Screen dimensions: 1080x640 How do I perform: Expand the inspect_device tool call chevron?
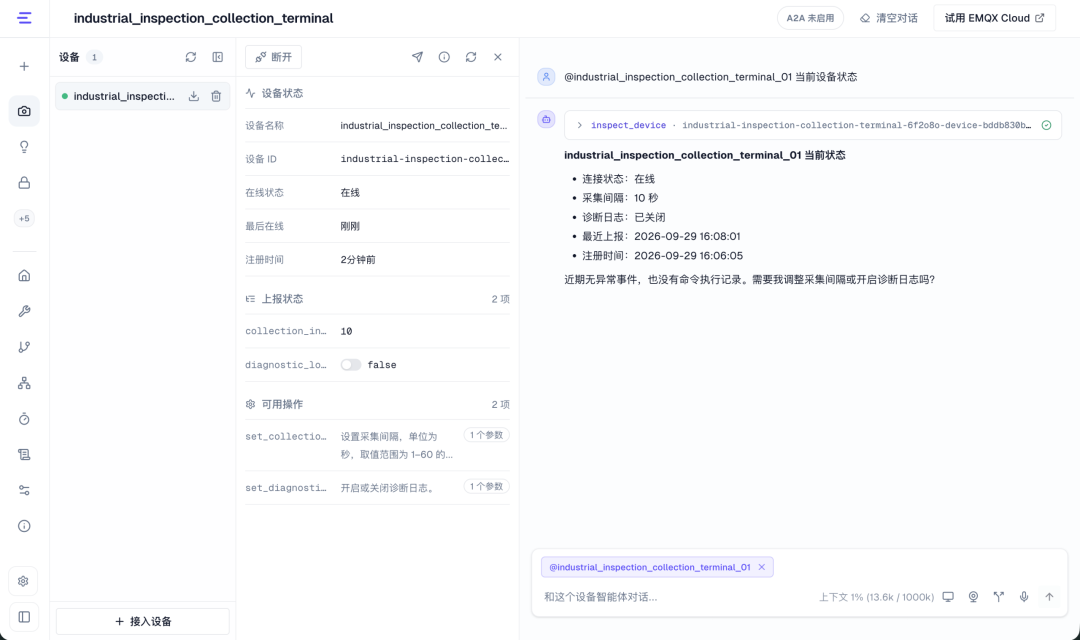pyautogui.click(x=580, y=125)
